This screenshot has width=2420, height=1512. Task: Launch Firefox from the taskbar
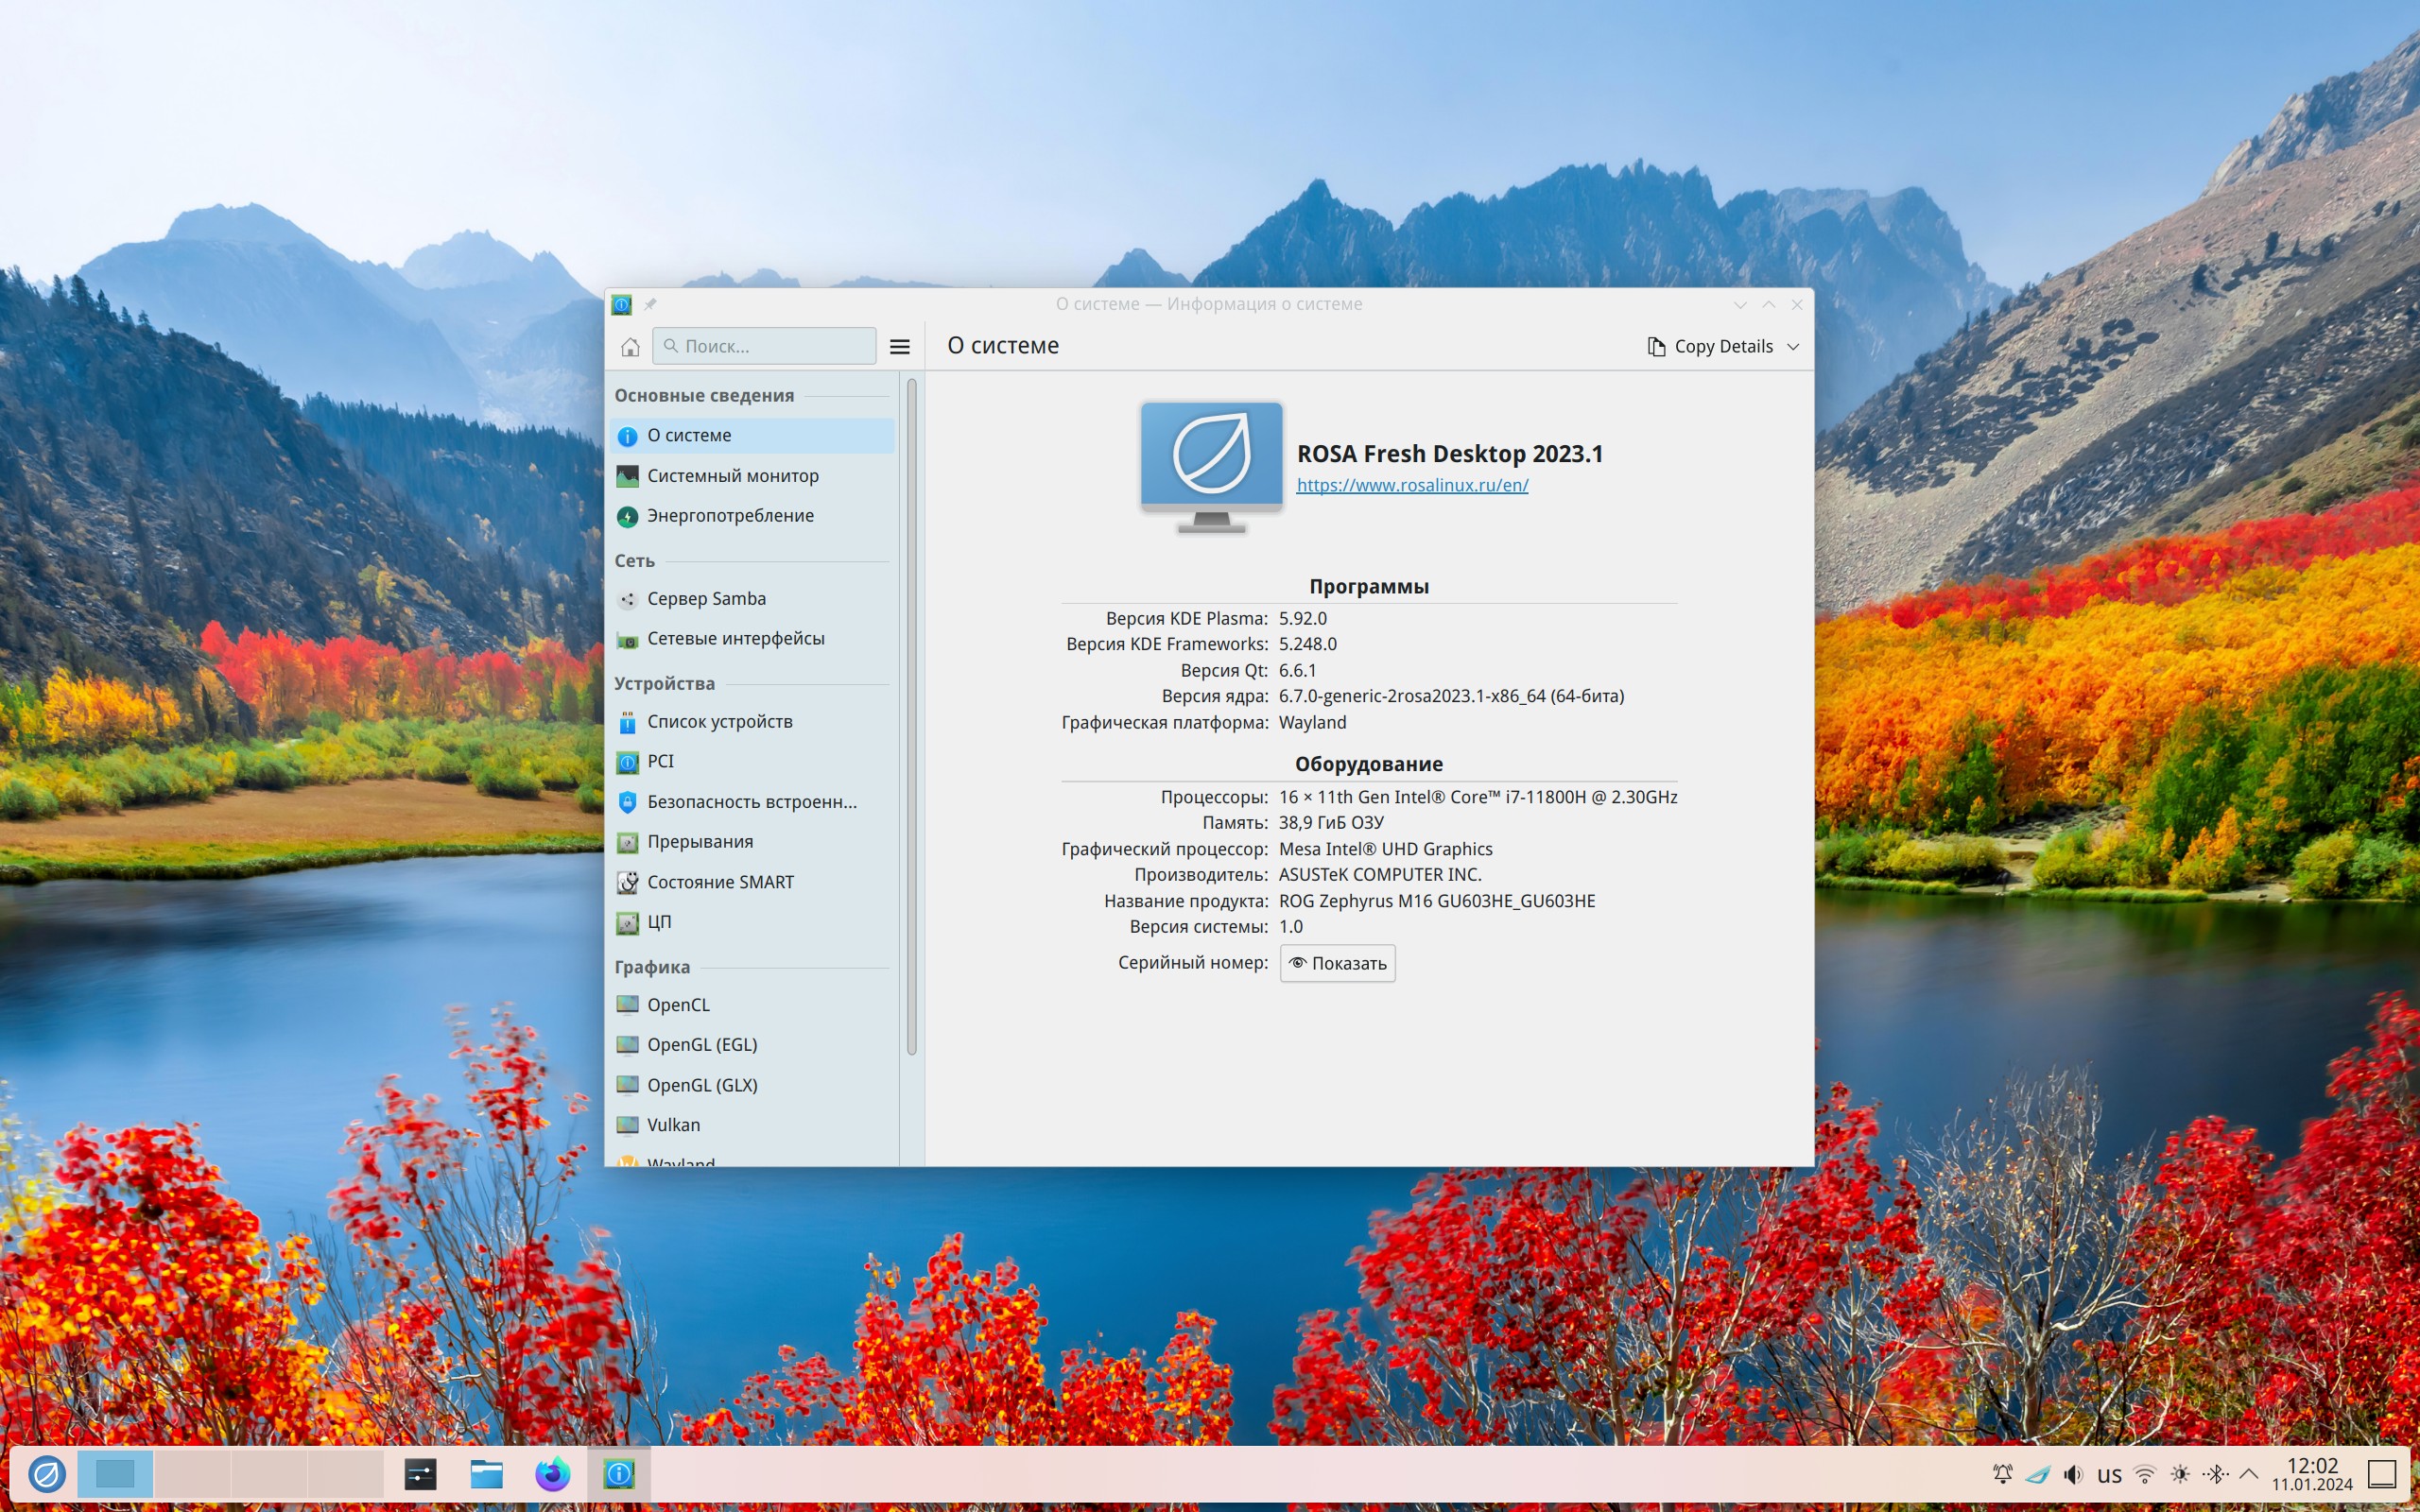pos(552,1473)
